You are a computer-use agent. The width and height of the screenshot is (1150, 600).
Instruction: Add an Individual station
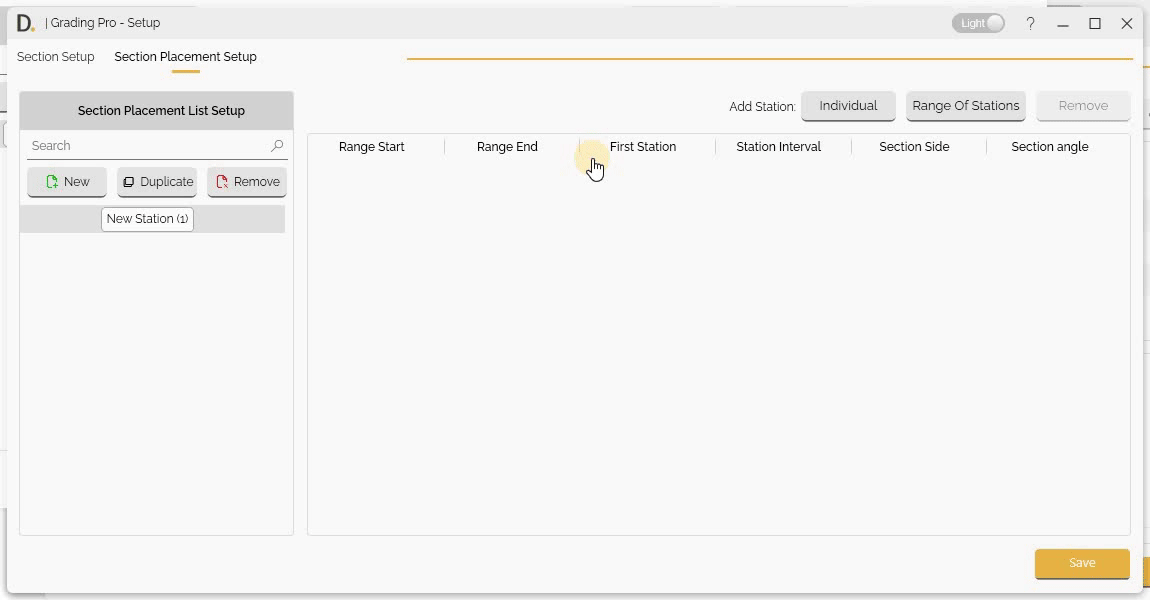[848, 106]
